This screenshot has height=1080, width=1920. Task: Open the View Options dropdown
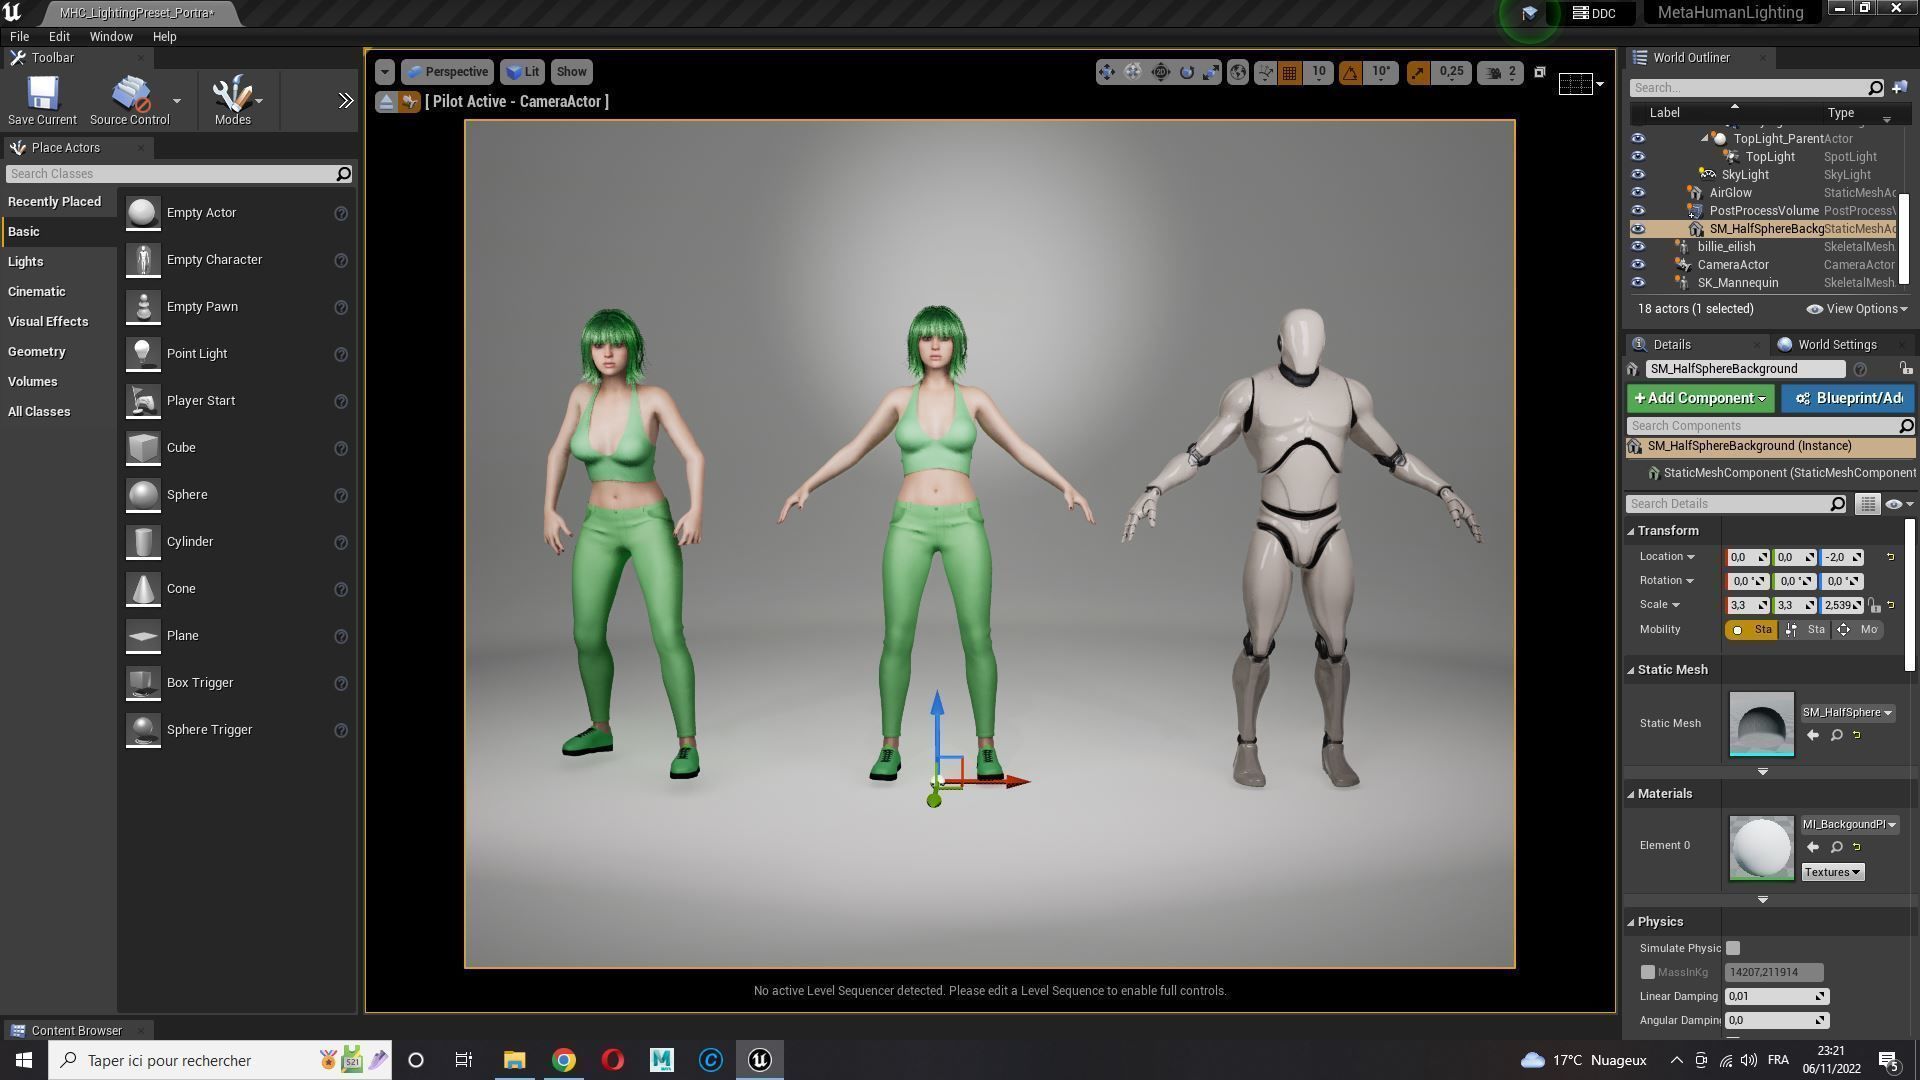(1858, 309)
